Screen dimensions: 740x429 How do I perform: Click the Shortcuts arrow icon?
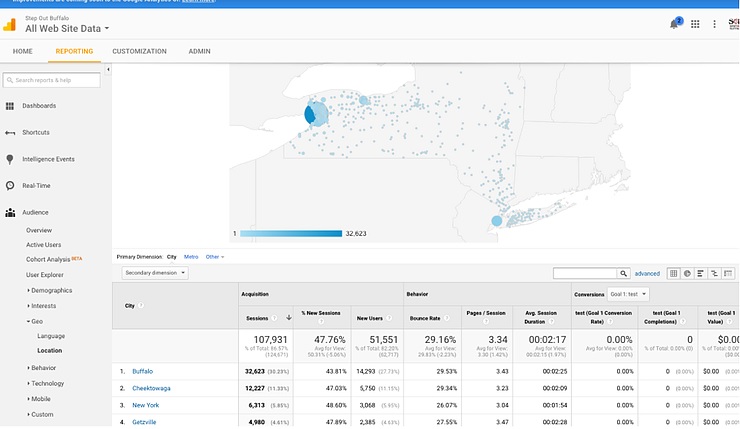(10, 133)
